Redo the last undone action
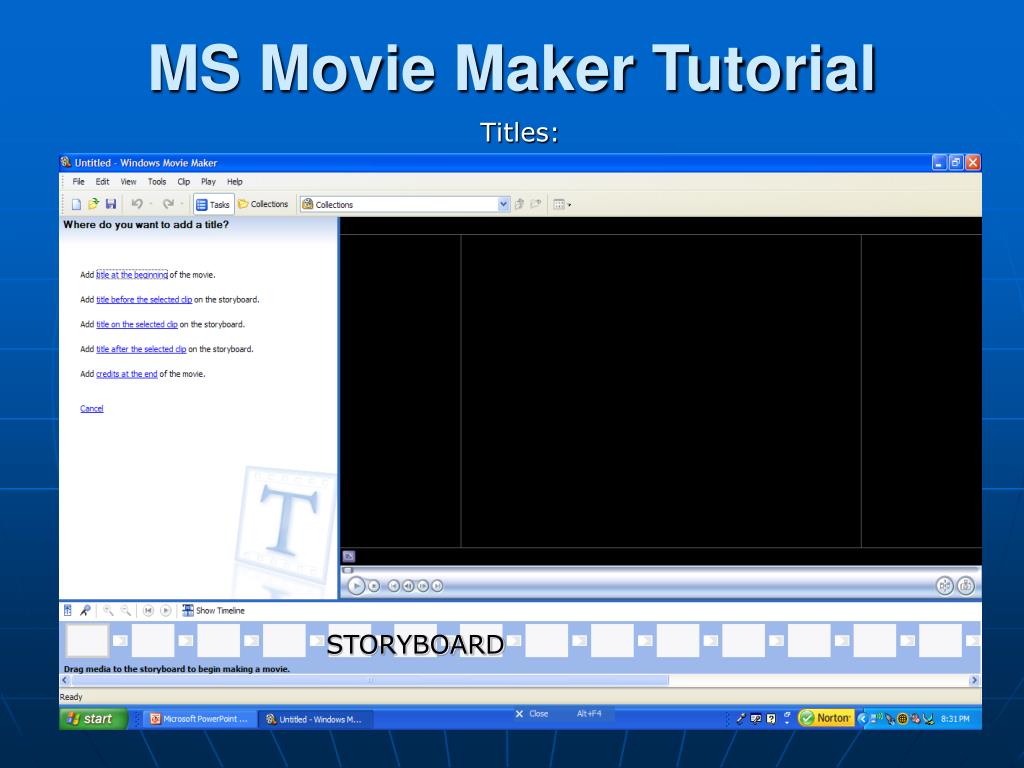The width and height of the screenshot is (1024, 768). (168, 204)
